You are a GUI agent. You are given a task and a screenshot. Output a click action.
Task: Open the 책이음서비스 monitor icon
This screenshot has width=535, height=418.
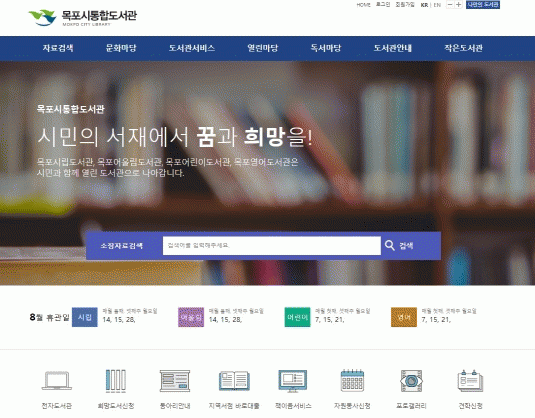[x=293, y=381]
